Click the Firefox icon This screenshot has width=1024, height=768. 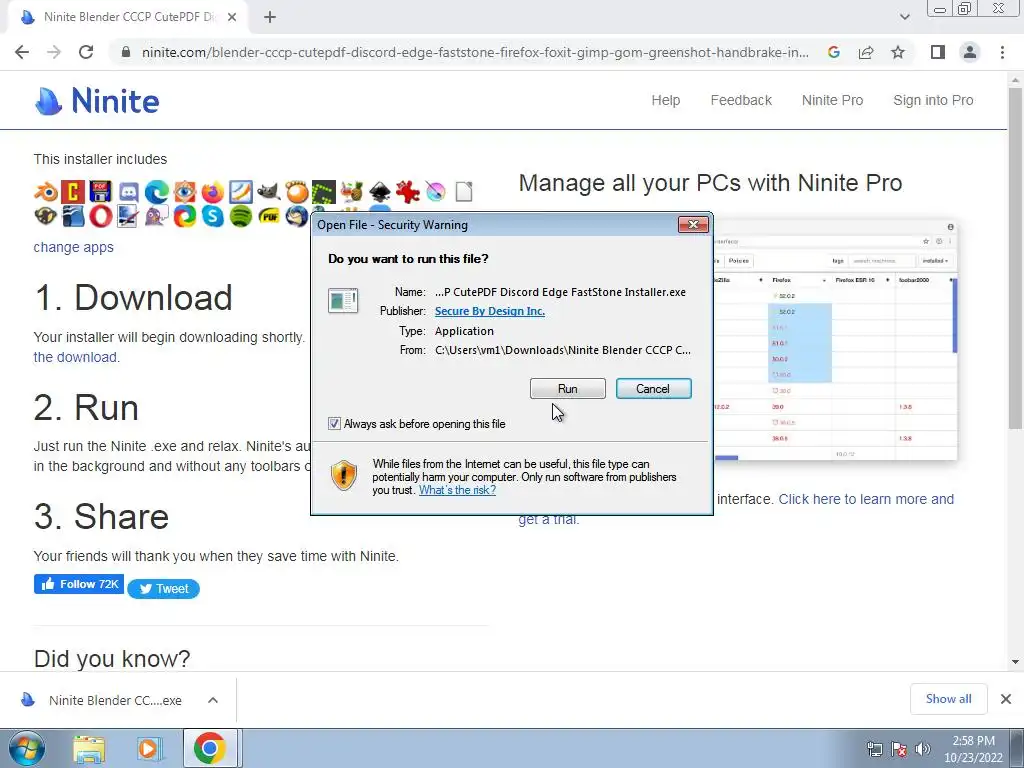[x=212, y=192]
